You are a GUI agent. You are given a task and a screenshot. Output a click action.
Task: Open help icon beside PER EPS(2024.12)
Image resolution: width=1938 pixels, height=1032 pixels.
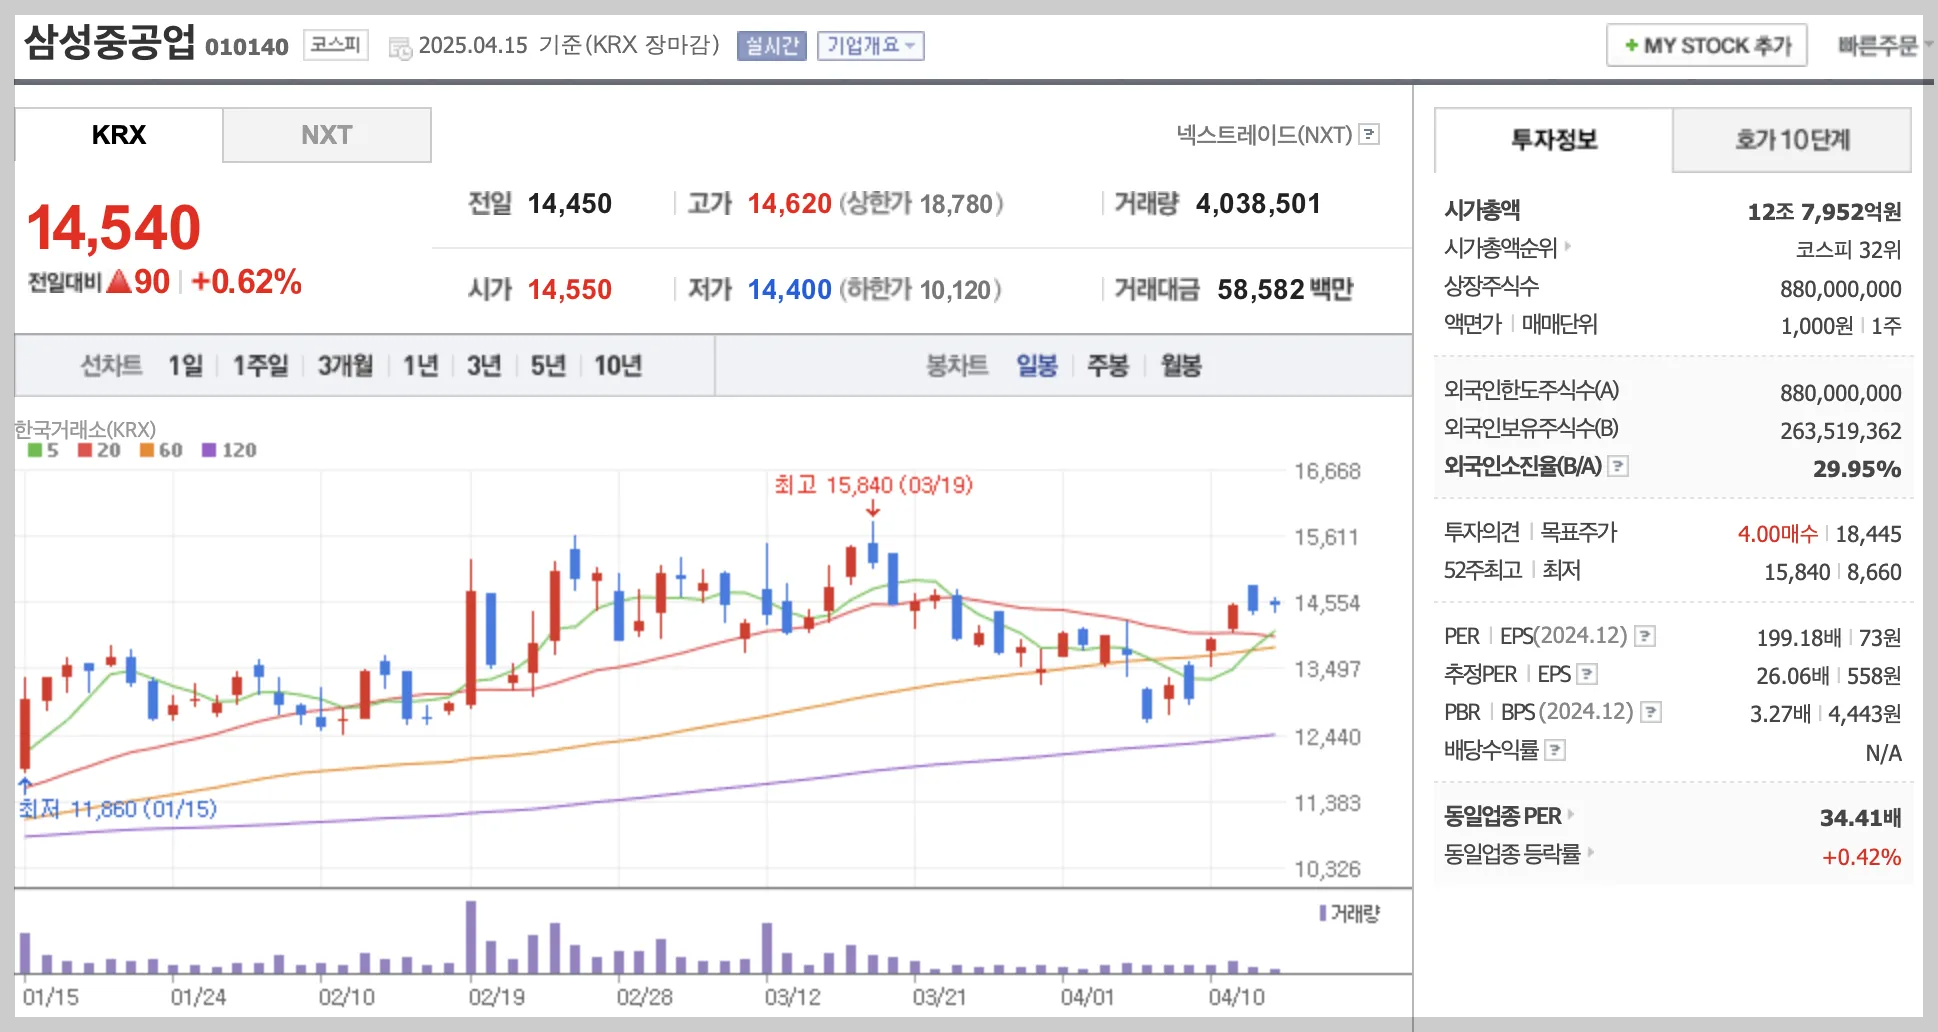click(x=1645, y=636)
